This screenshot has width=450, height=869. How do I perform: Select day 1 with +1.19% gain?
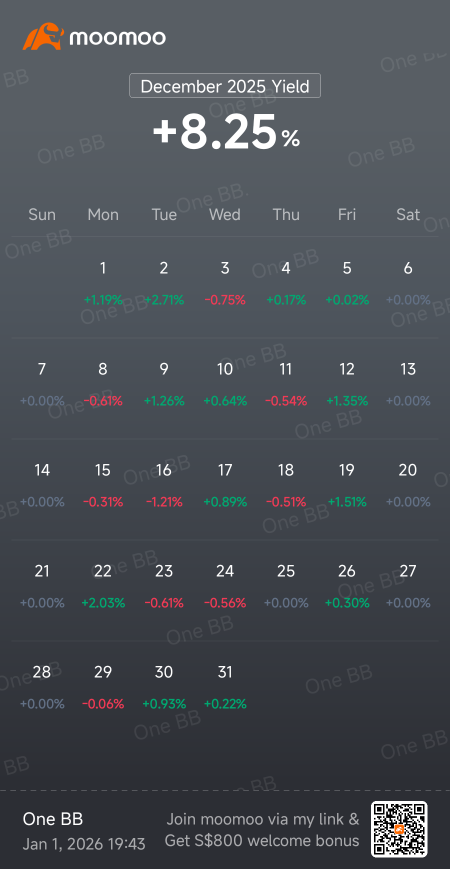pyautogui.click(x=103, y=284)
